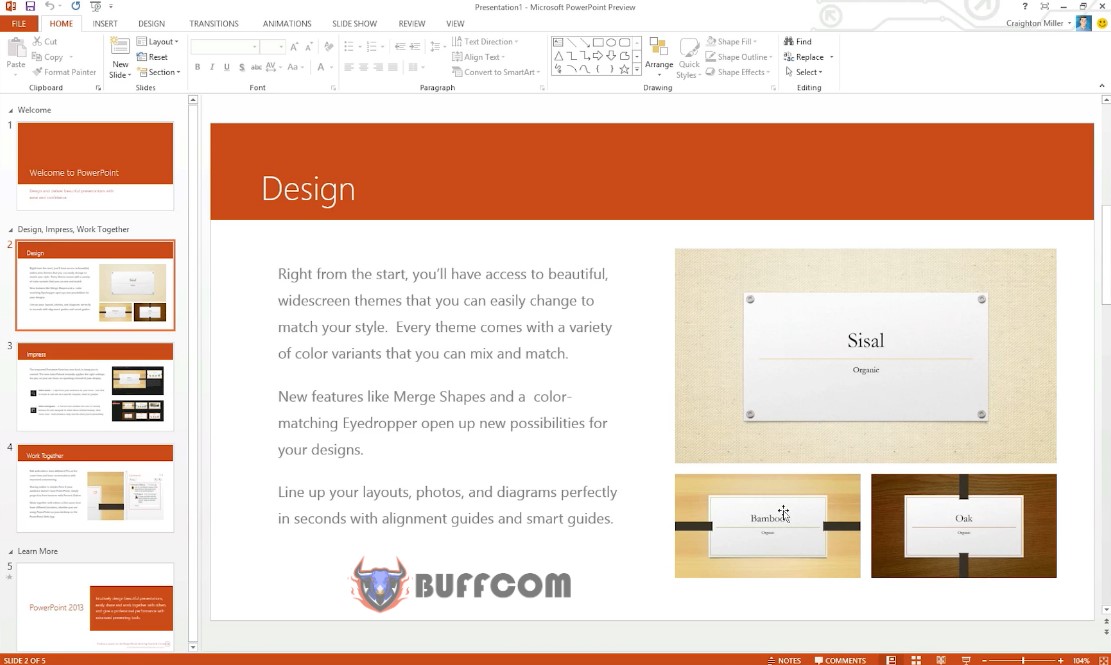The height and width of the screenshot is (665, 1111).
Task: Center the paragraph text
Action: tap(363, 67)
